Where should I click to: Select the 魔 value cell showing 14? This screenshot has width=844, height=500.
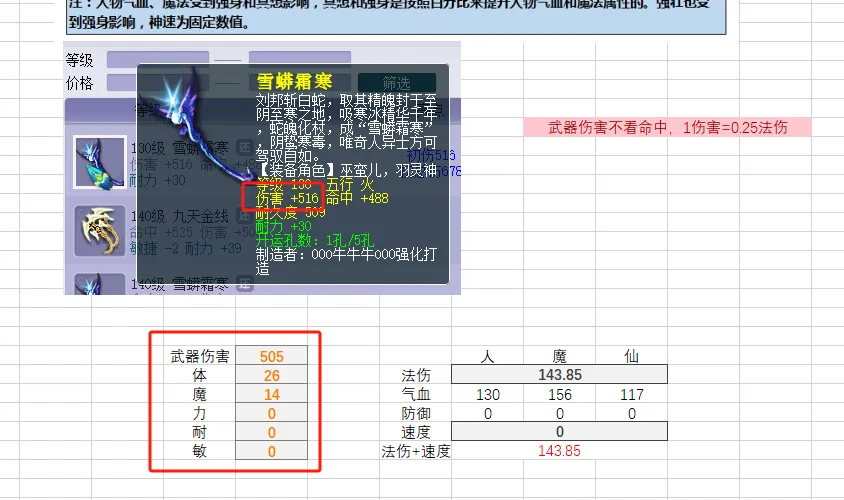click(x=270, y=394)
